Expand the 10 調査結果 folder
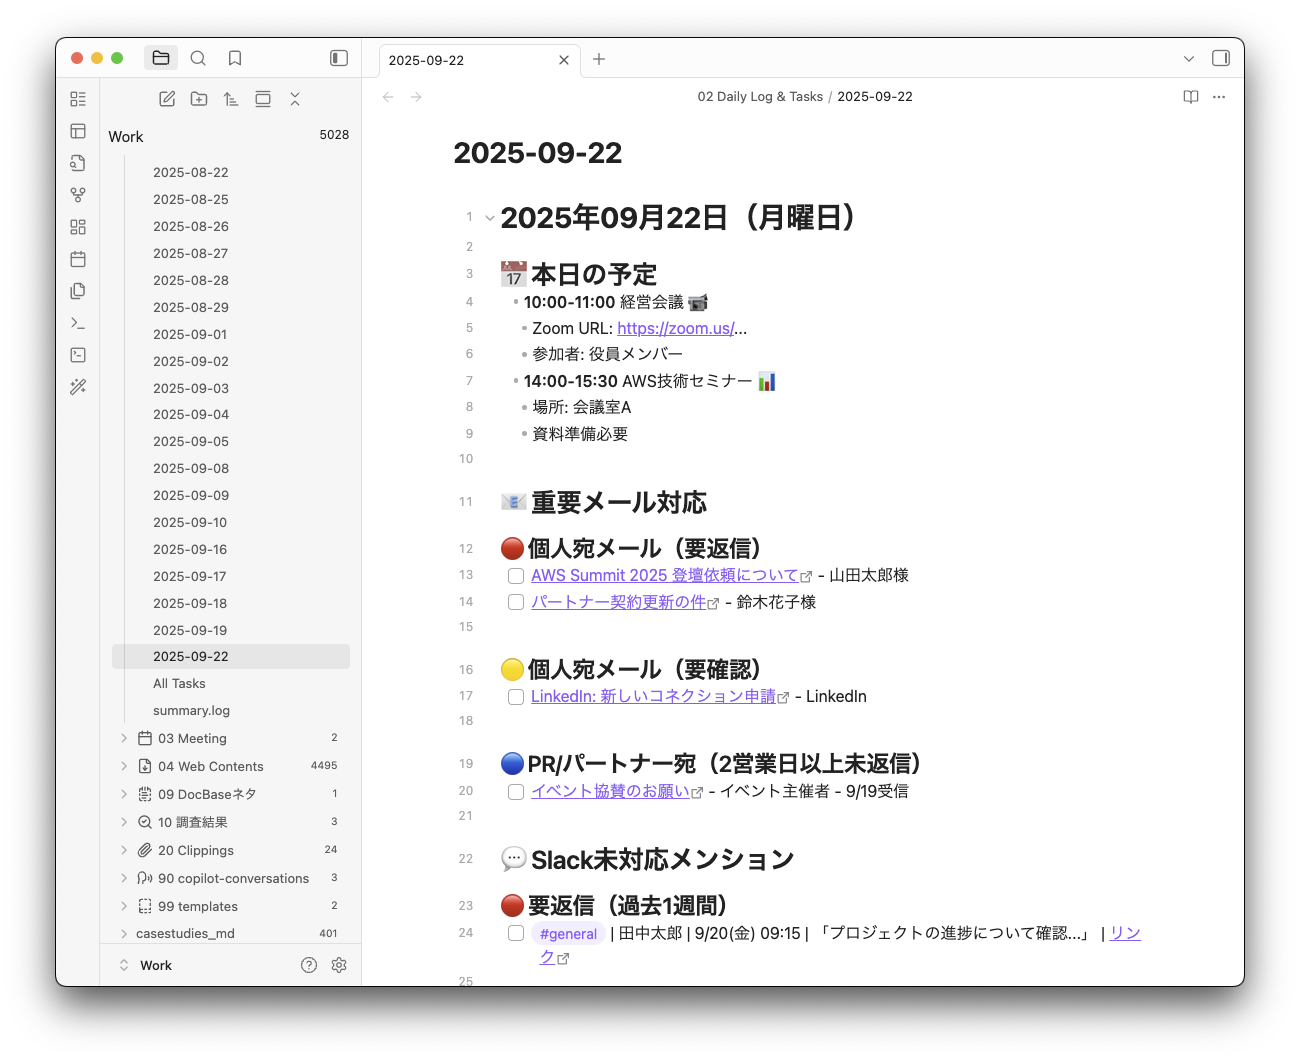 tap(124, 822)
